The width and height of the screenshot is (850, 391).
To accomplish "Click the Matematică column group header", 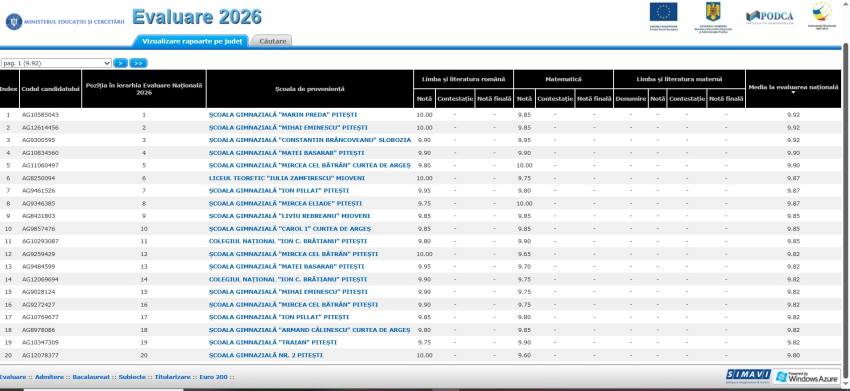I will click(563, 79).
